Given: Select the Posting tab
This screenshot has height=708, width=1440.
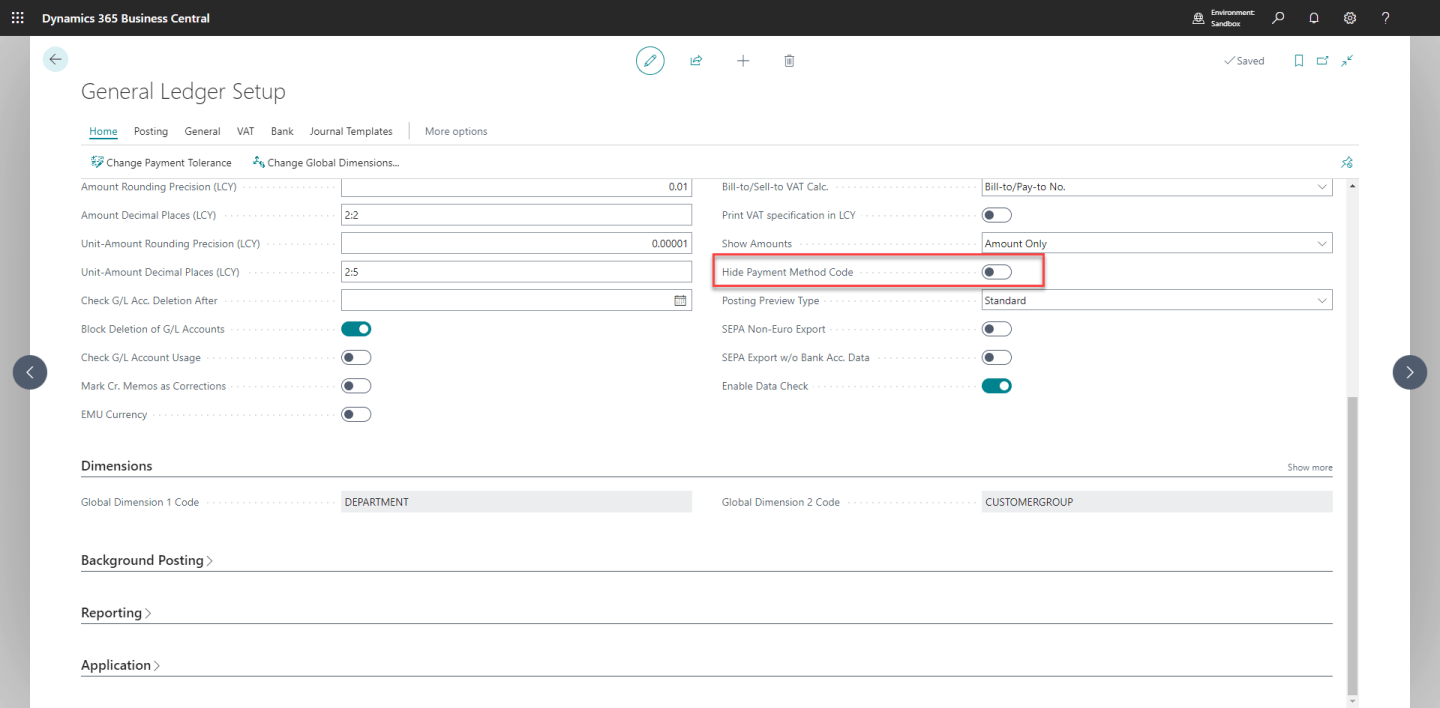Looking at the screenshot, I should pos(151,131).
